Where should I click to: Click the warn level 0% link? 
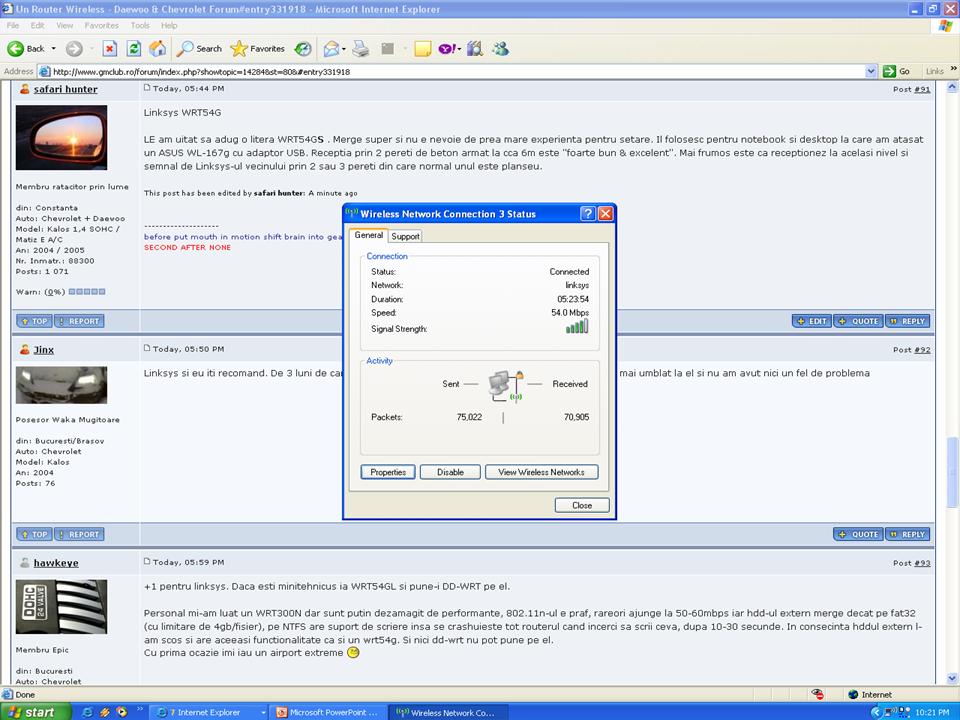coord(54,292)
